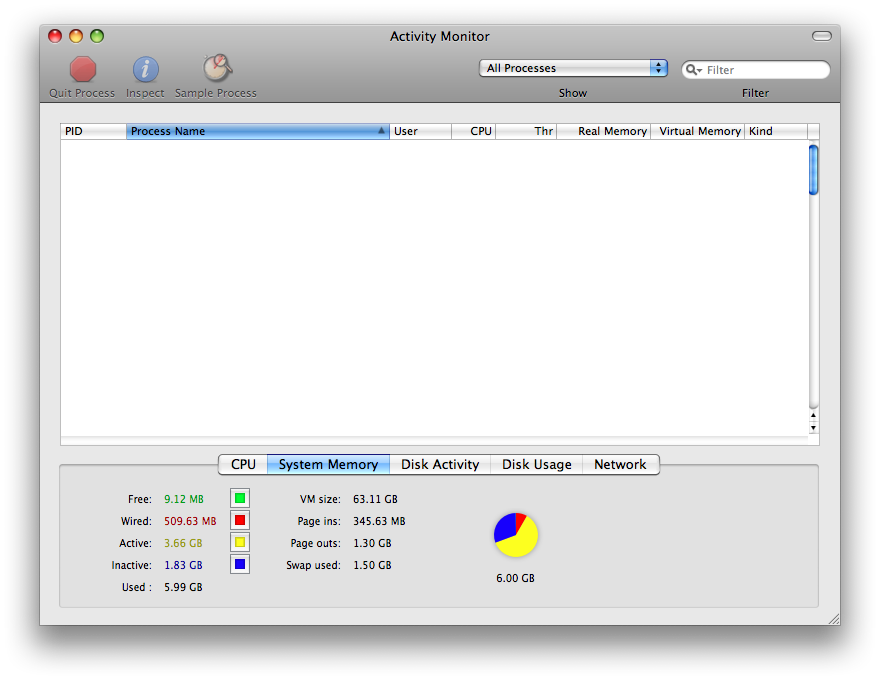Open the Network tab
This screenshot has height=680, width=880.
620,465
